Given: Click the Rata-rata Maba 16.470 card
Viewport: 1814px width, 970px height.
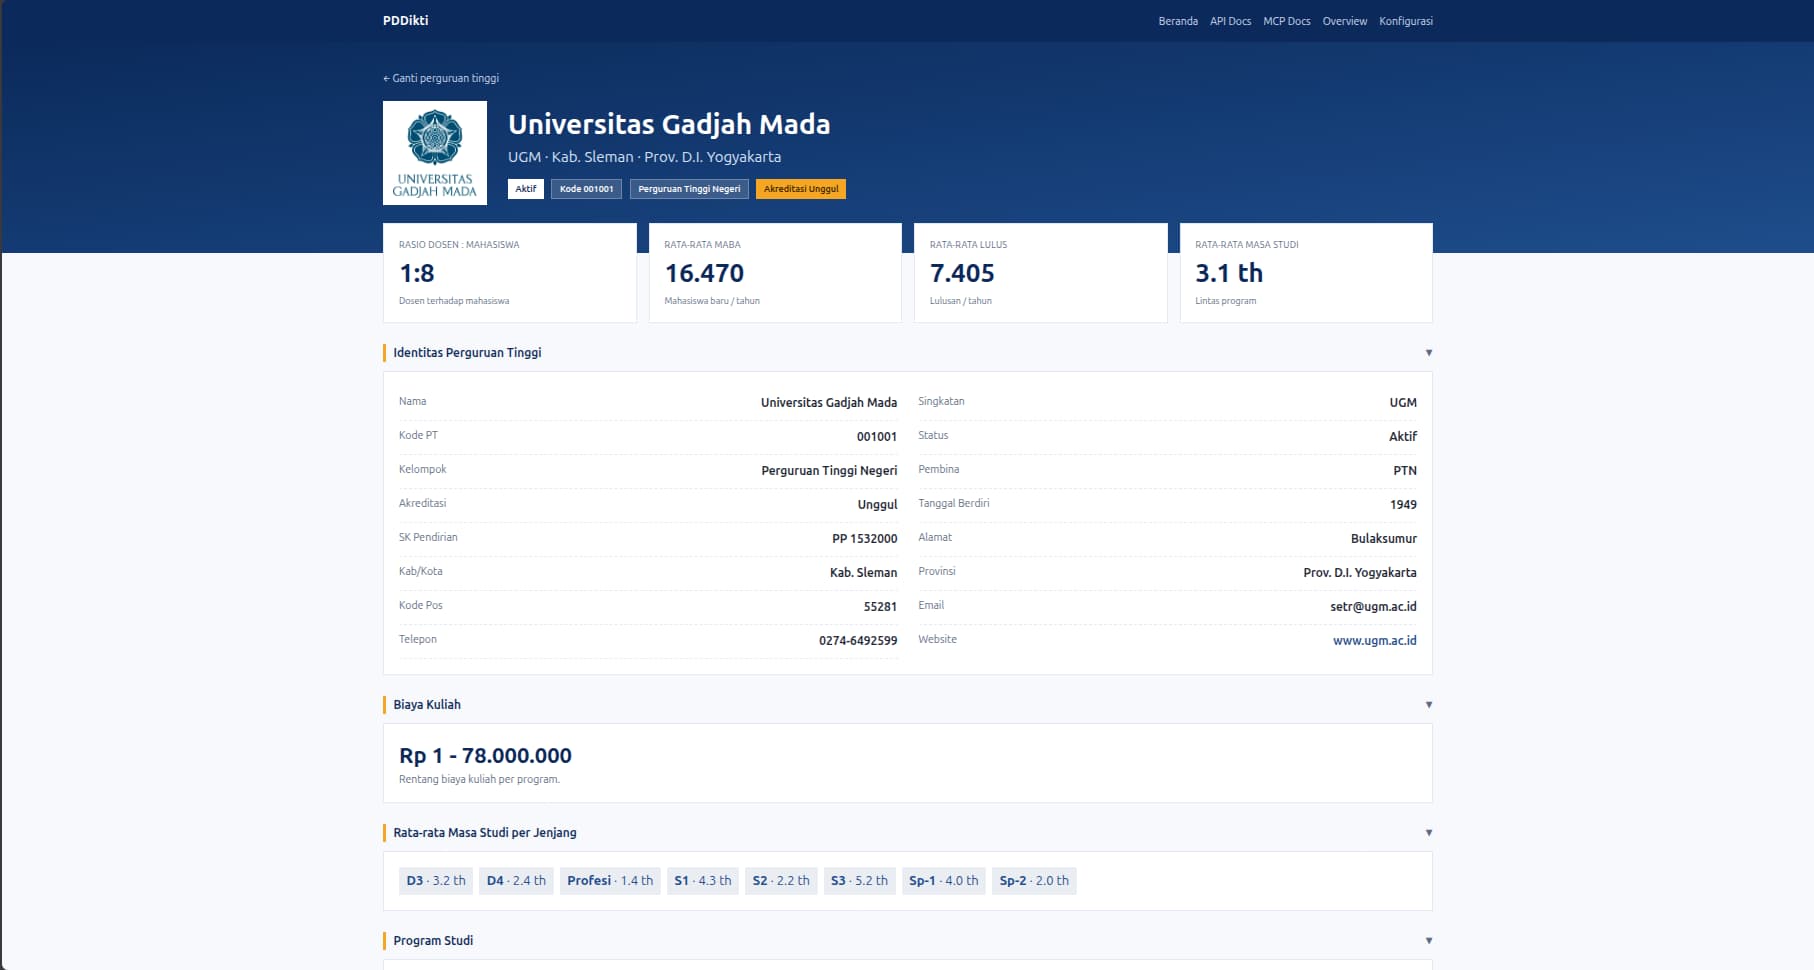Looking at the screenshot, I should point(775,273).
